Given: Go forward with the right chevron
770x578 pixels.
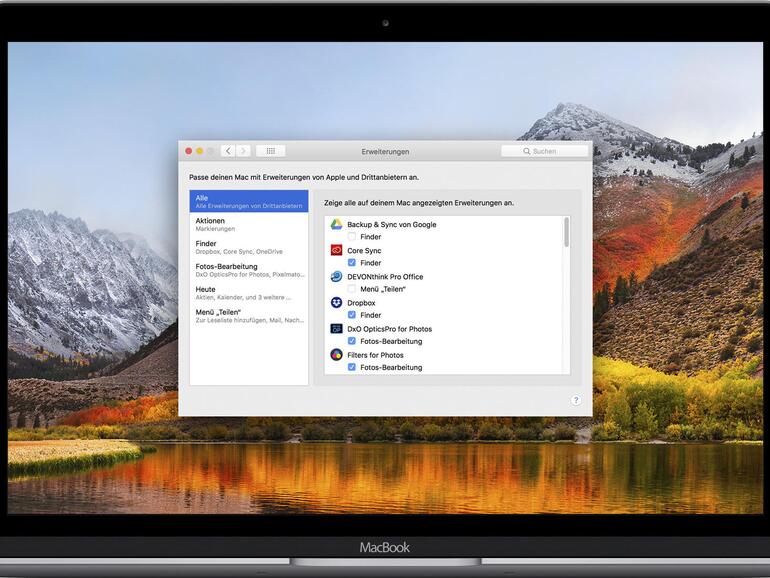Looking at the screenshot, I should [x=243, y=151].
